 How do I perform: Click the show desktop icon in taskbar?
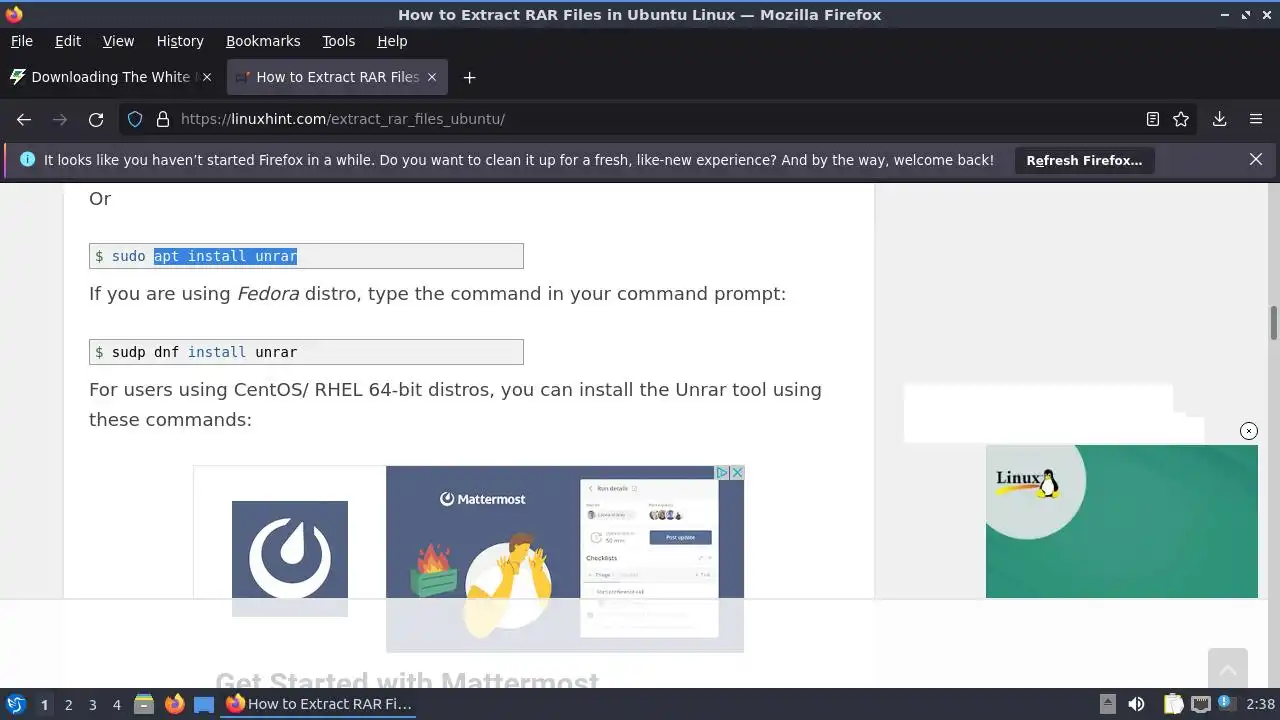tap(204, 704)
